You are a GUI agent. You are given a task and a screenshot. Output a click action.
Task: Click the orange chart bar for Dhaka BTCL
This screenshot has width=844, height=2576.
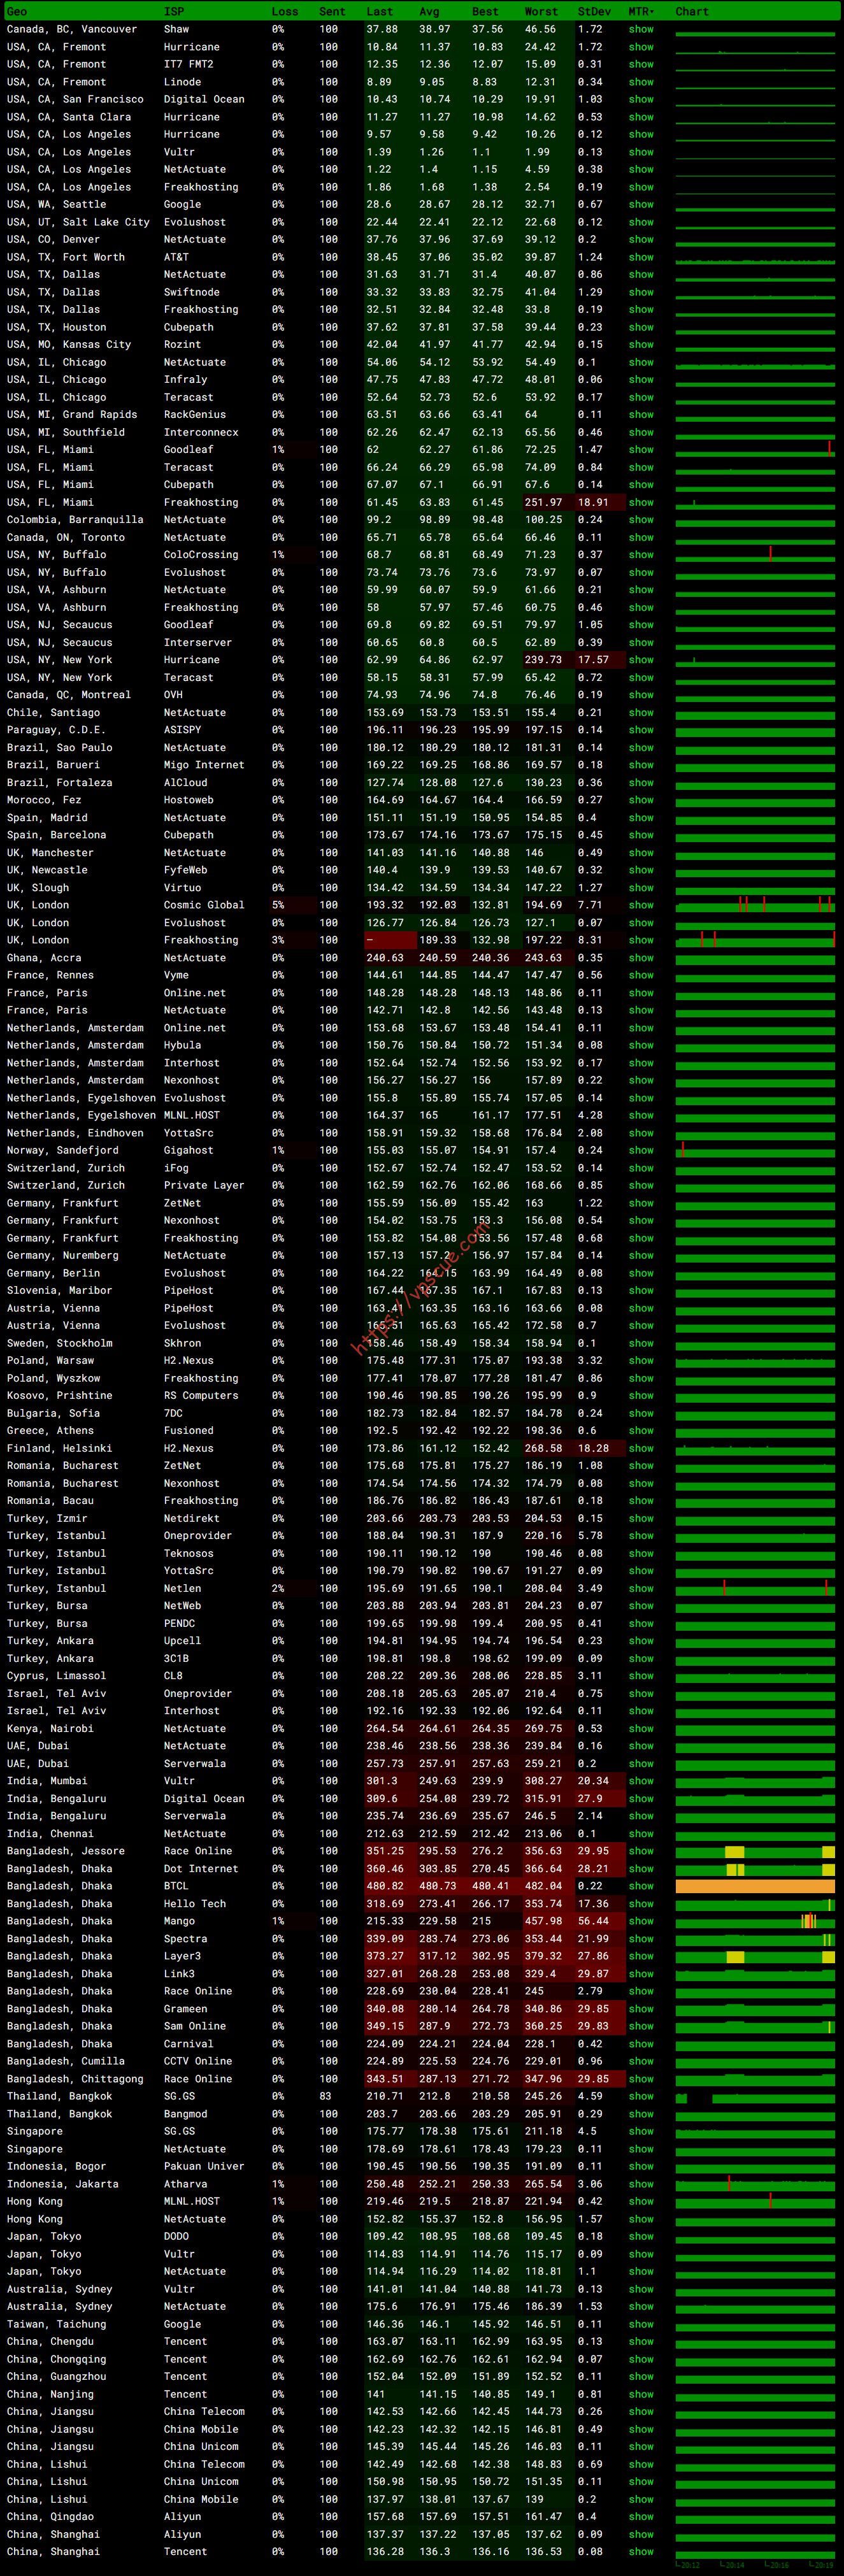(755, 1886)
